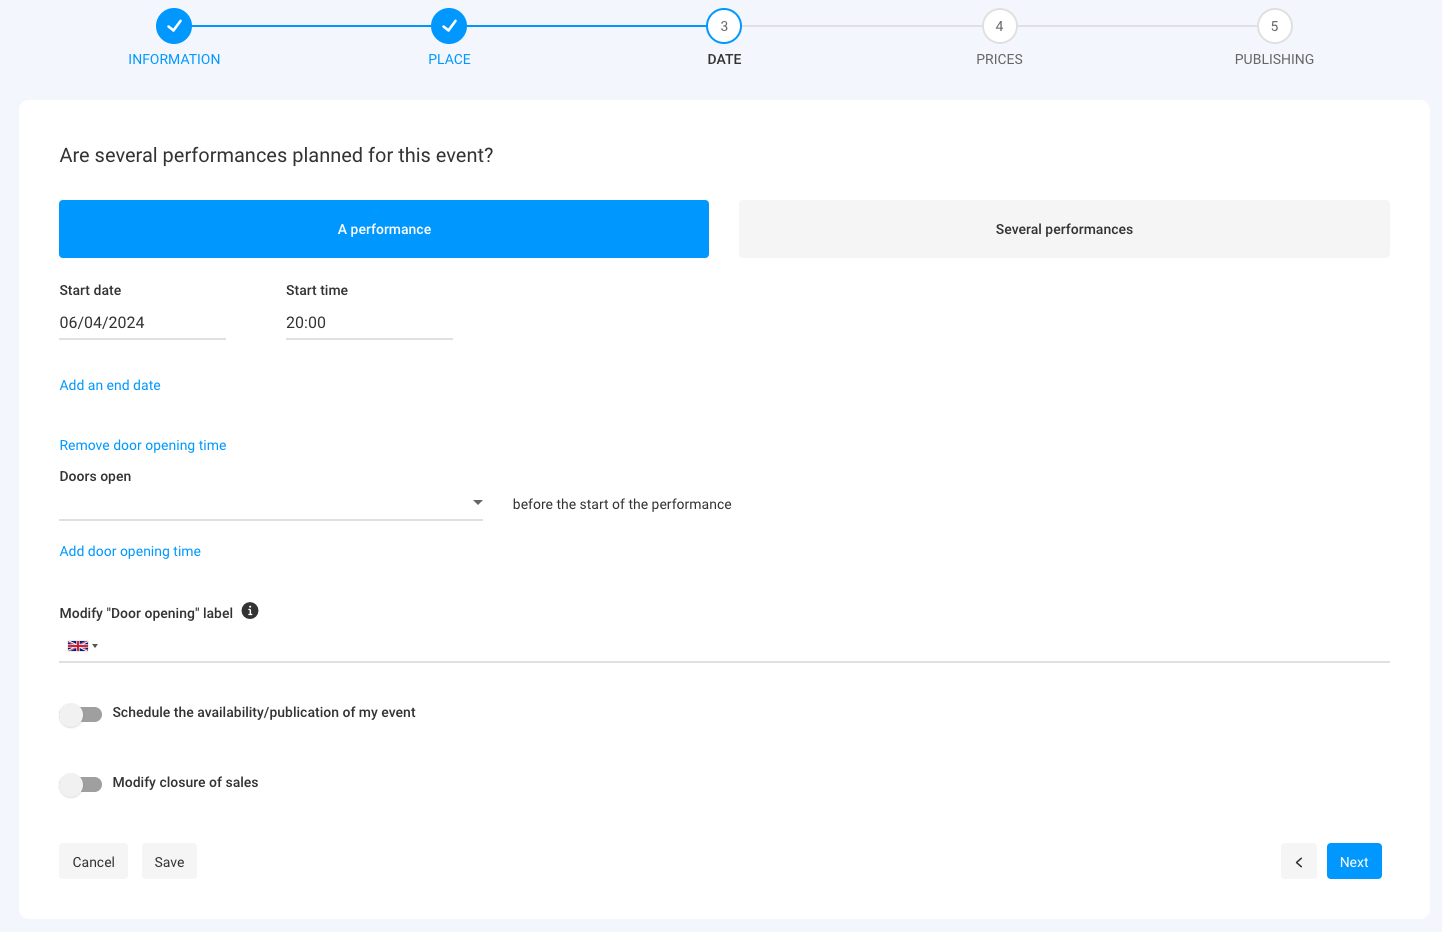Open the Door opening label info tooltip
This screenshot has height=932, width=1442.
(x=250, y=610)
